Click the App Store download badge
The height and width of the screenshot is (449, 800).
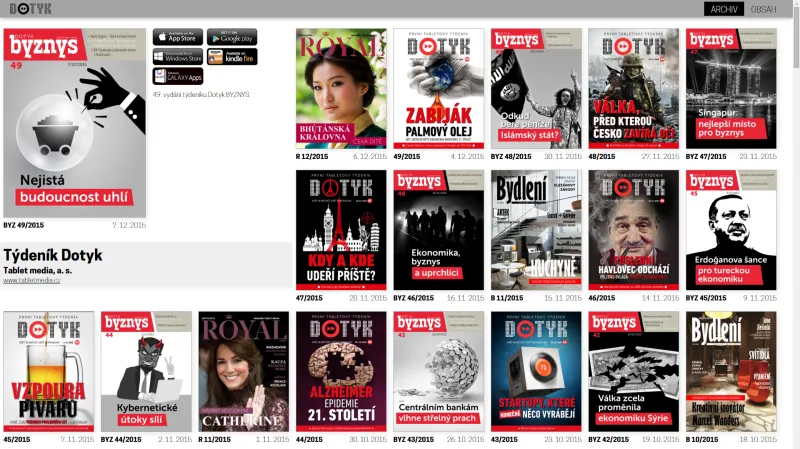(177, 37)
